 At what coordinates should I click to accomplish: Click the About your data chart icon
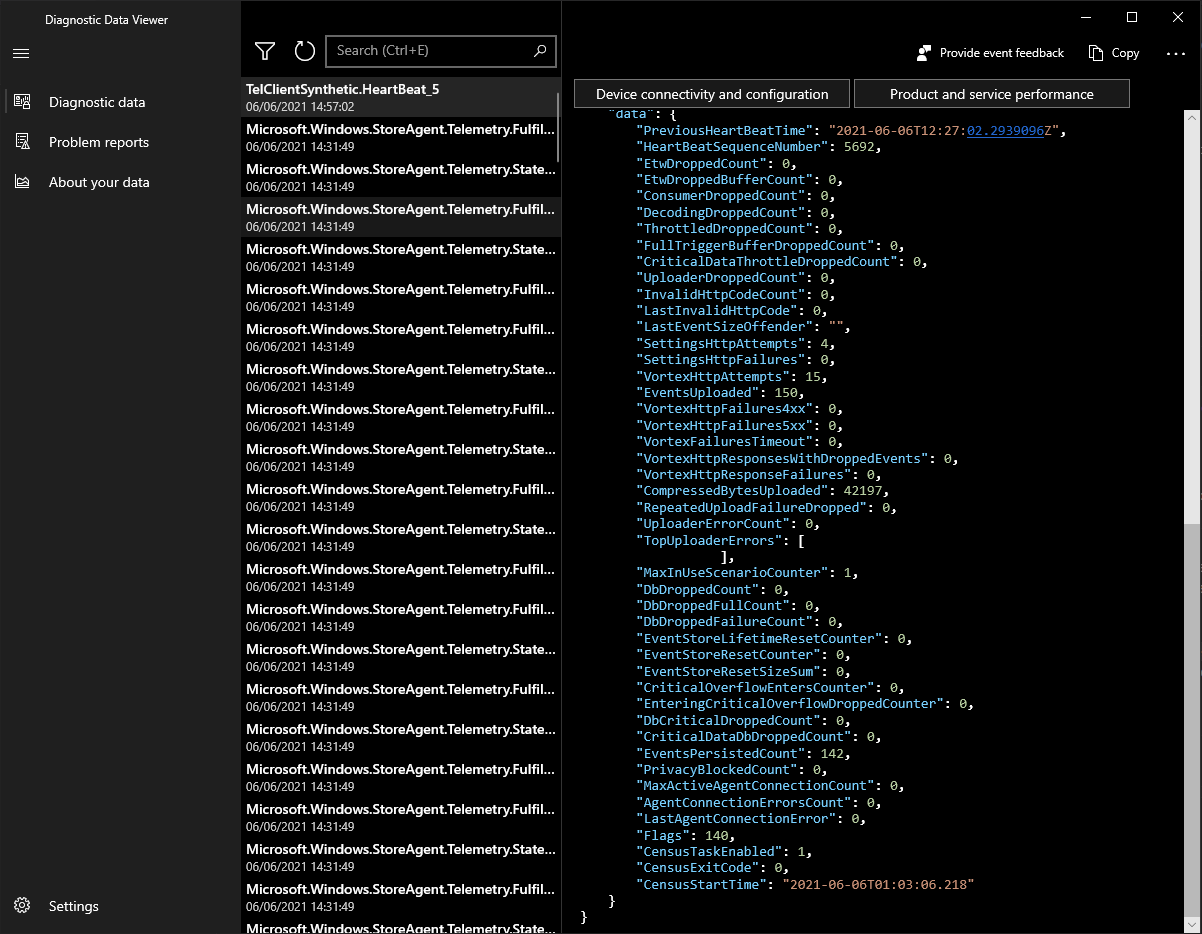22,182
